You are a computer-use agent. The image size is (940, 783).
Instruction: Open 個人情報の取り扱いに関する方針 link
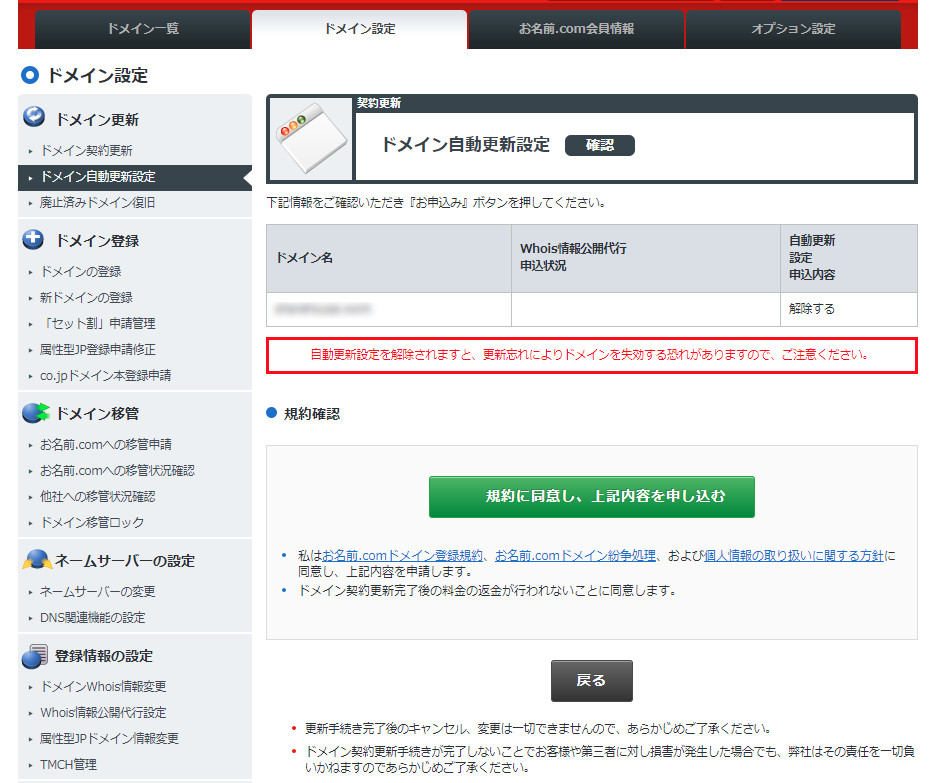[x=794, y=555]
